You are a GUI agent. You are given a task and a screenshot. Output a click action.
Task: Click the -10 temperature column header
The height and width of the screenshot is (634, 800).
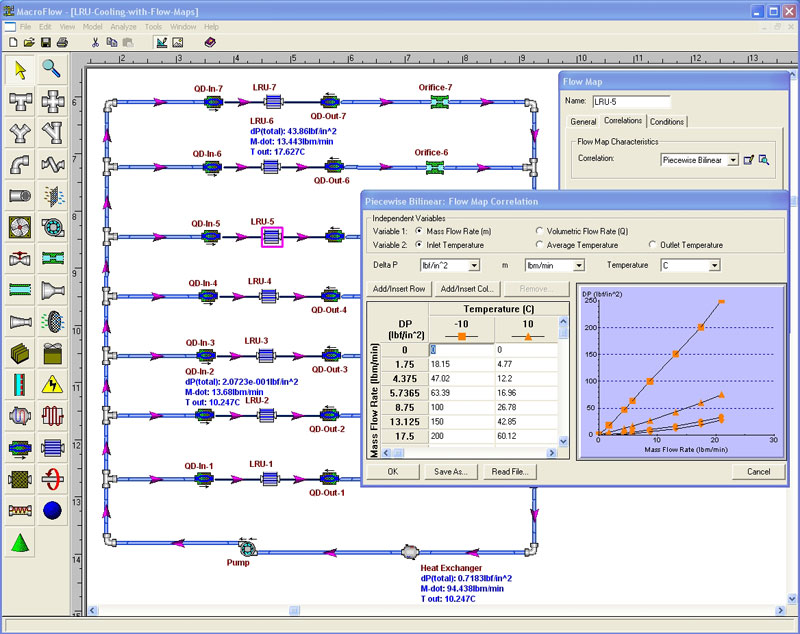pos(462,329)
